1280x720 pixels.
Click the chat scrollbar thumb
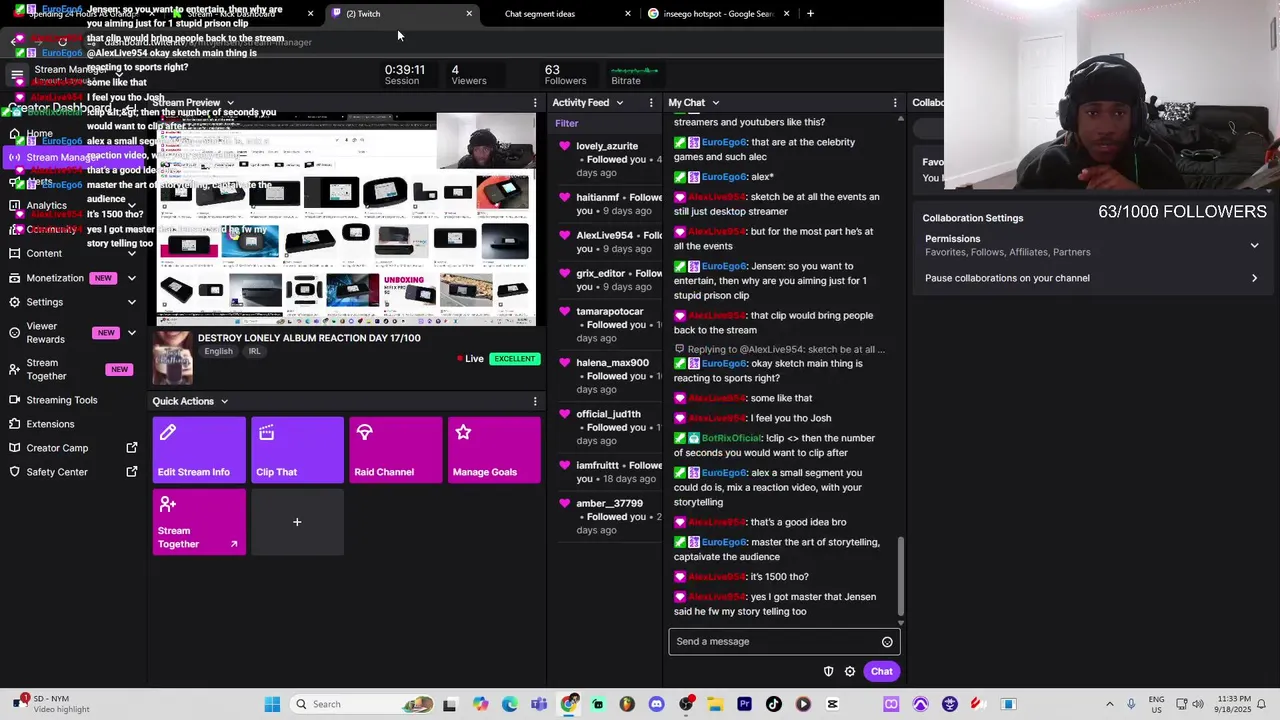coord(900,577)
